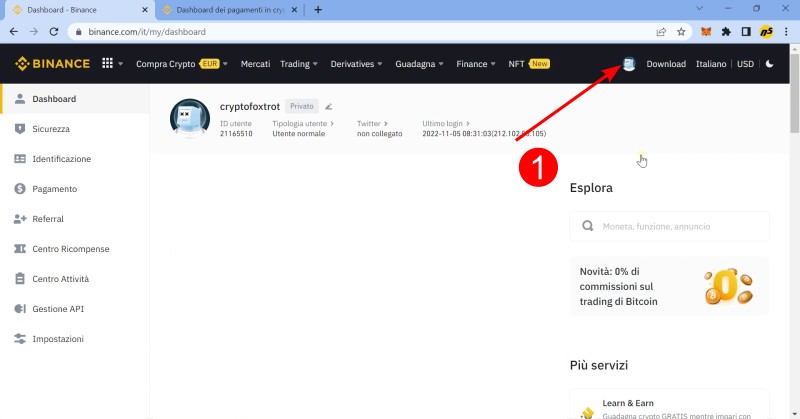
Task: Open Dashboard in the sidebar
Action: [75, 99]
